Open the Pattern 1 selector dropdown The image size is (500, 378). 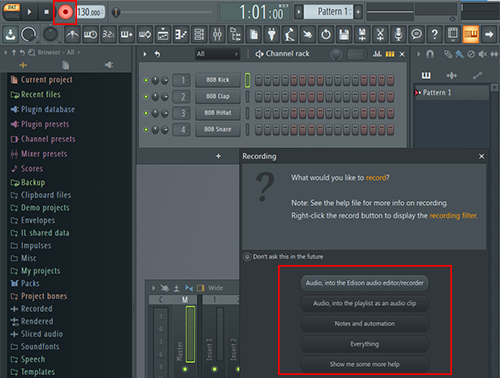328,12
